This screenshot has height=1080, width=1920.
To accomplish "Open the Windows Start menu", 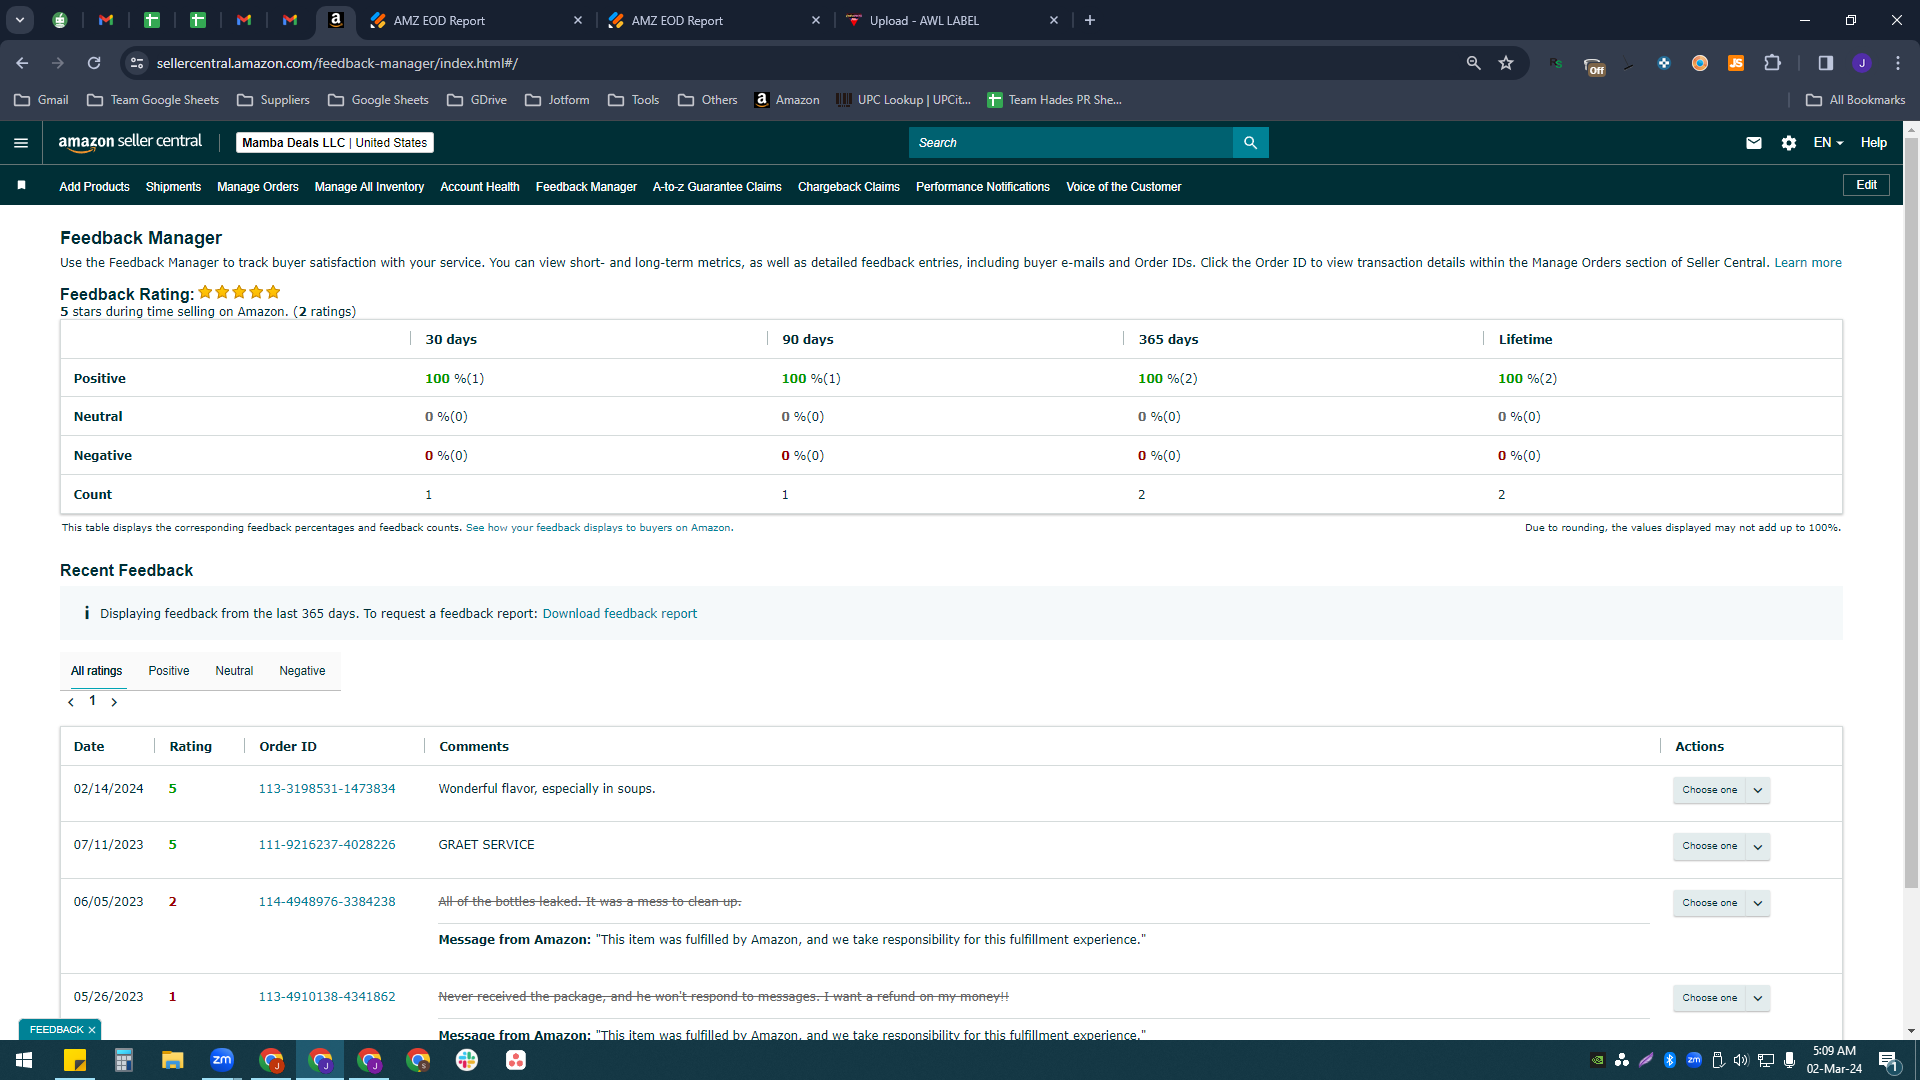I will click(24, 1060).
